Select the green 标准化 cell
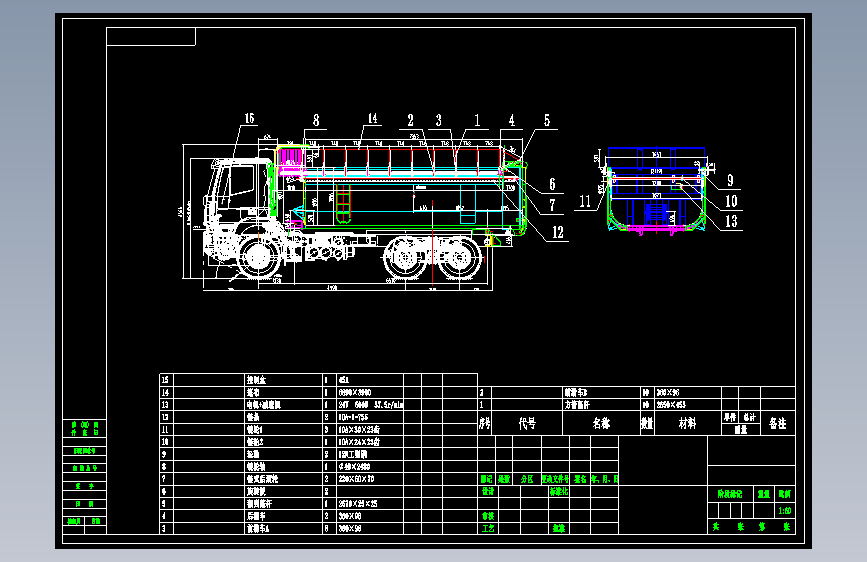 (558, 491)
